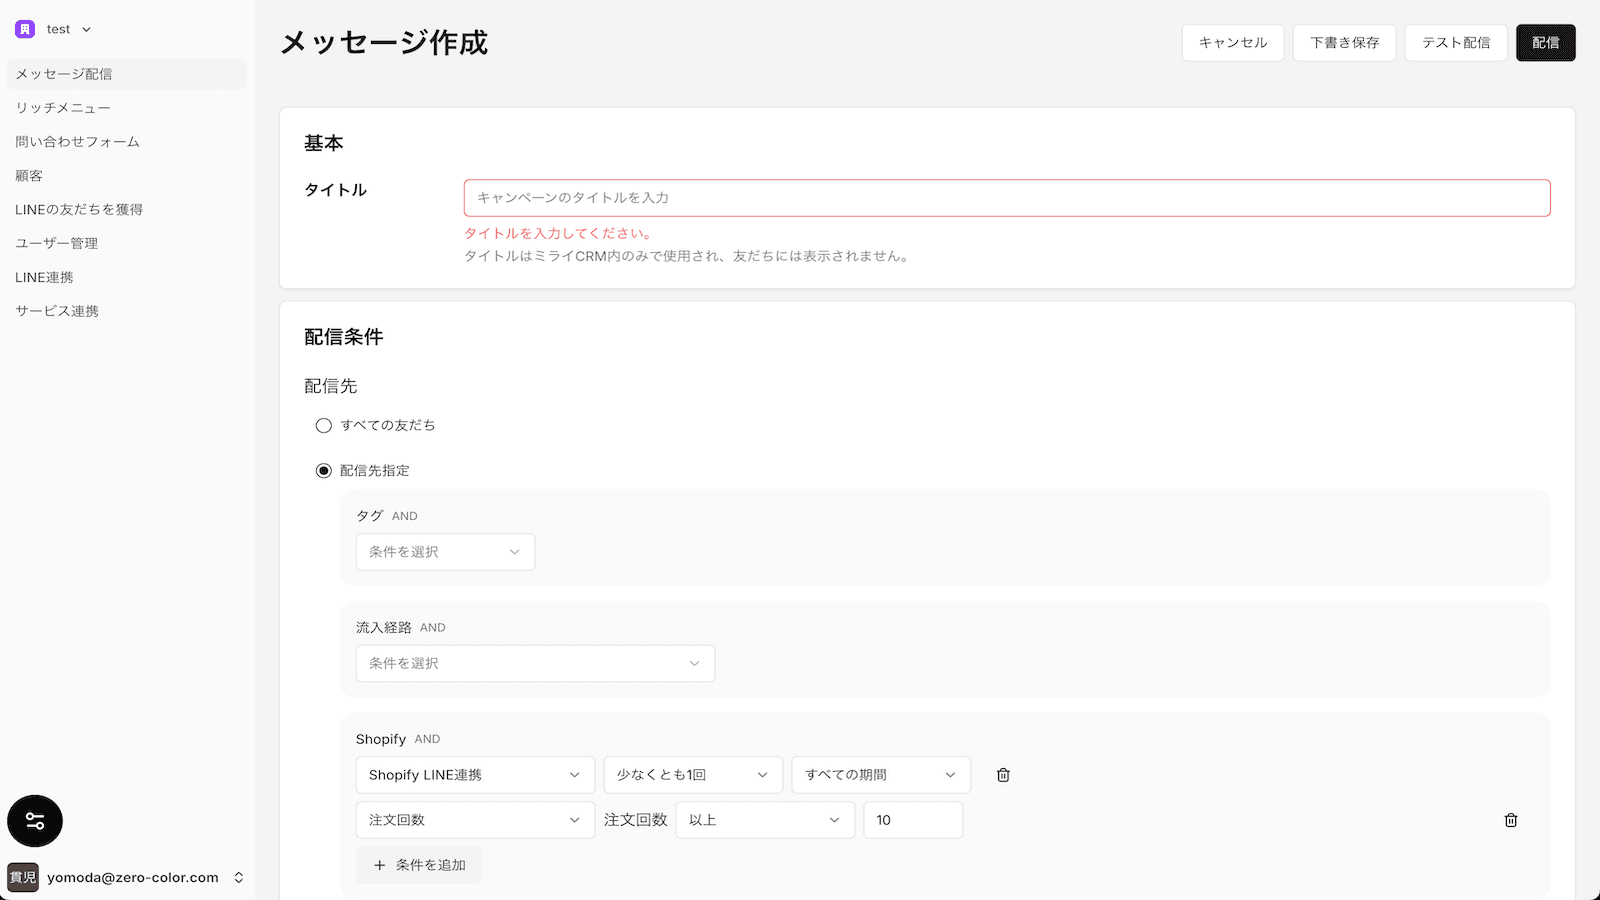Click the plus icon on 条件を追加

point(378,864)
